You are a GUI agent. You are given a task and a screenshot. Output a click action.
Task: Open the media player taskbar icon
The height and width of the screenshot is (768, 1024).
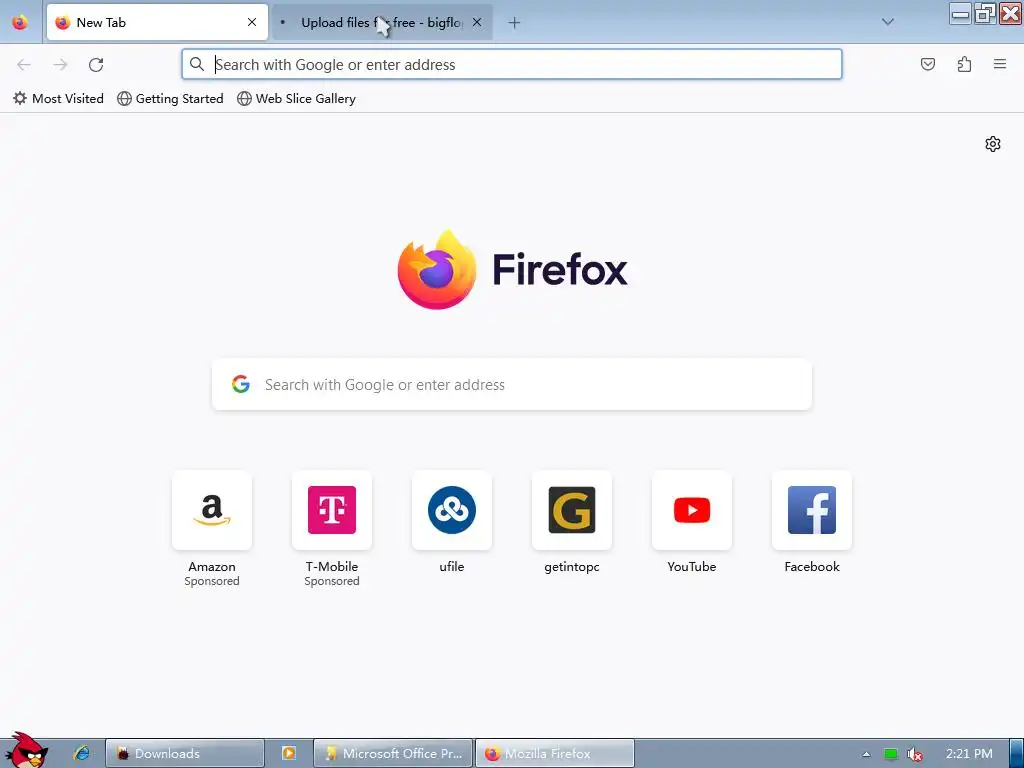pos(289,753)
